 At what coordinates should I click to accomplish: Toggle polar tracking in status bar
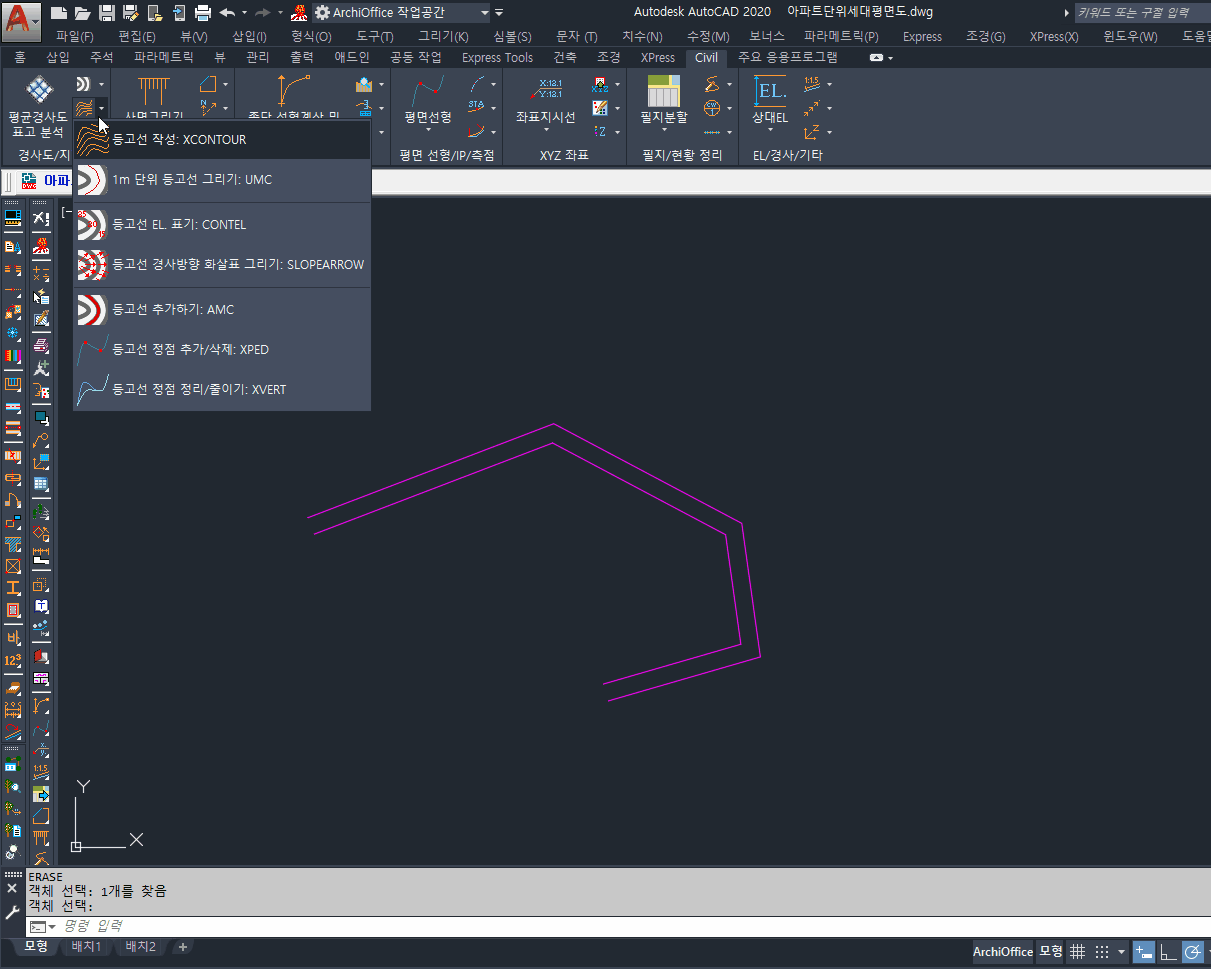pyautogui.click(x=1192, y=951)
